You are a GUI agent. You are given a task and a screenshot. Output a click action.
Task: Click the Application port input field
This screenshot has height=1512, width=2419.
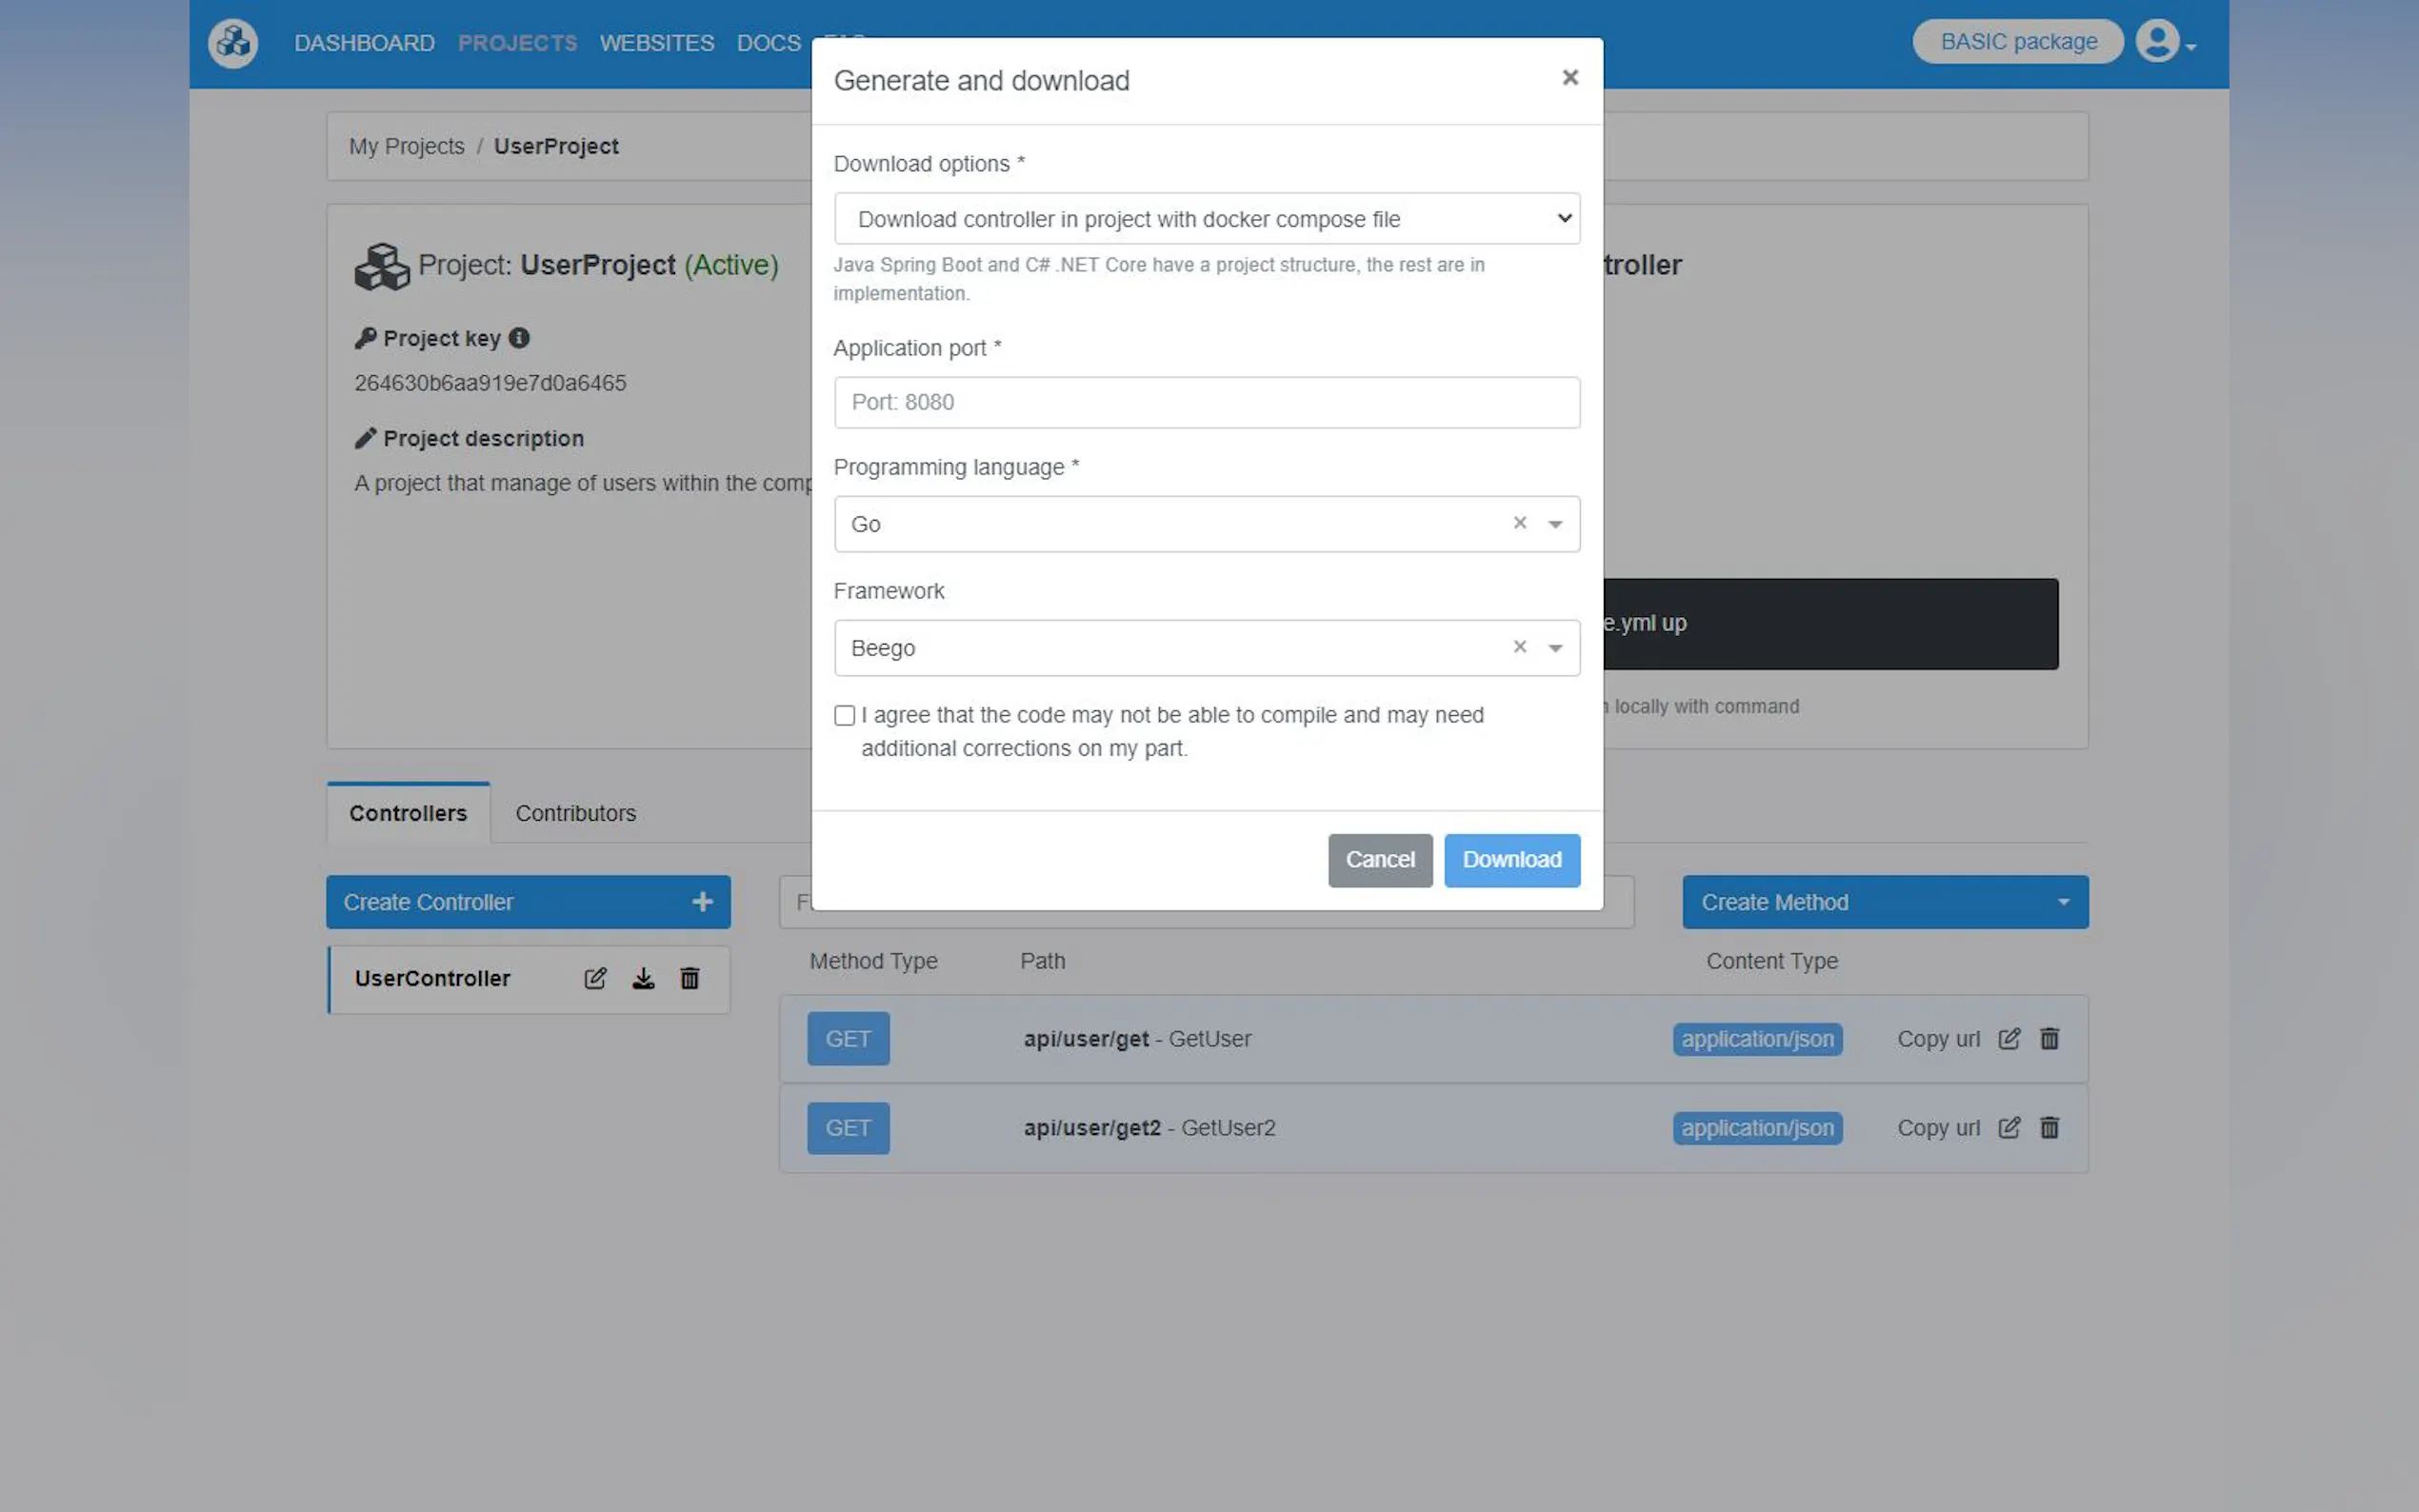1206,402
